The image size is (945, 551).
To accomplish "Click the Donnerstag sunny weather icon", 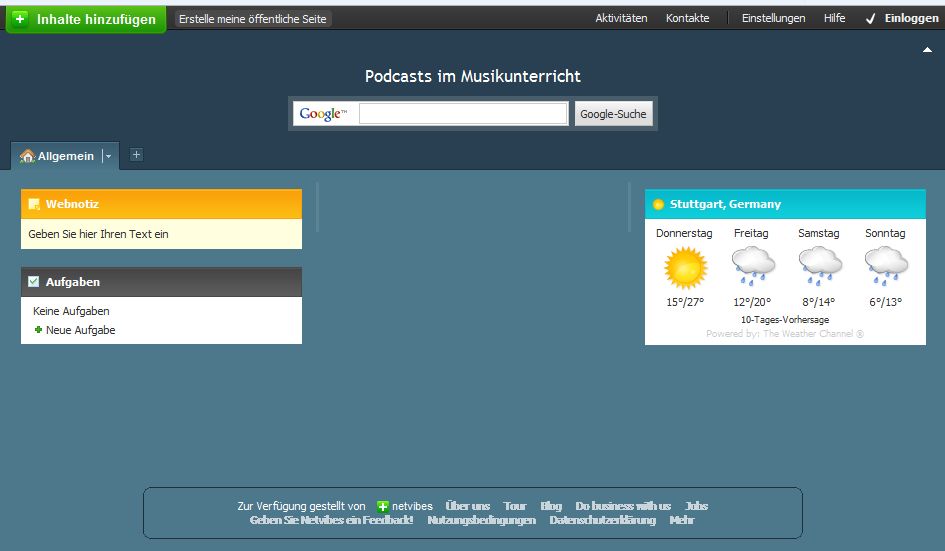I will click(x=685, y=268).
